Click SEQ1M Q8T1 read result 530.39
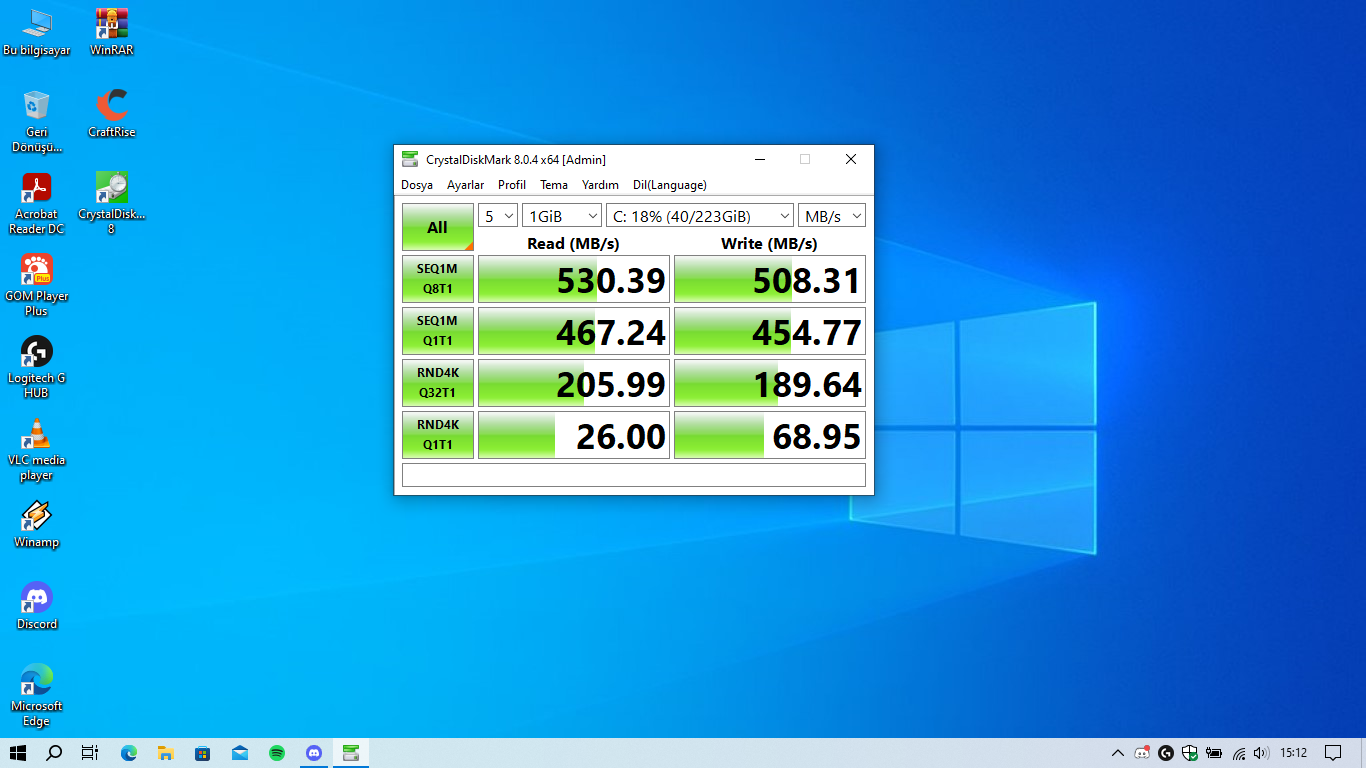The width and height of the screenshot is (1366, 768). pos(574,279)
